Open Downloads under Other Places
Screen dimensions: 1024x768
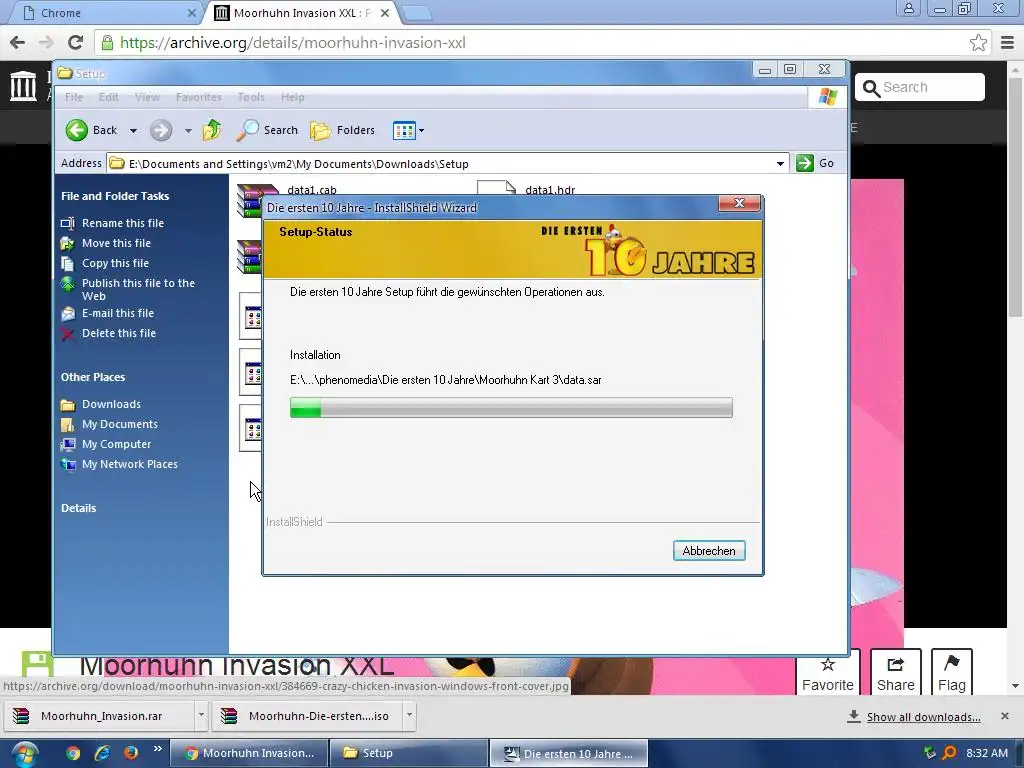(111, 404)
